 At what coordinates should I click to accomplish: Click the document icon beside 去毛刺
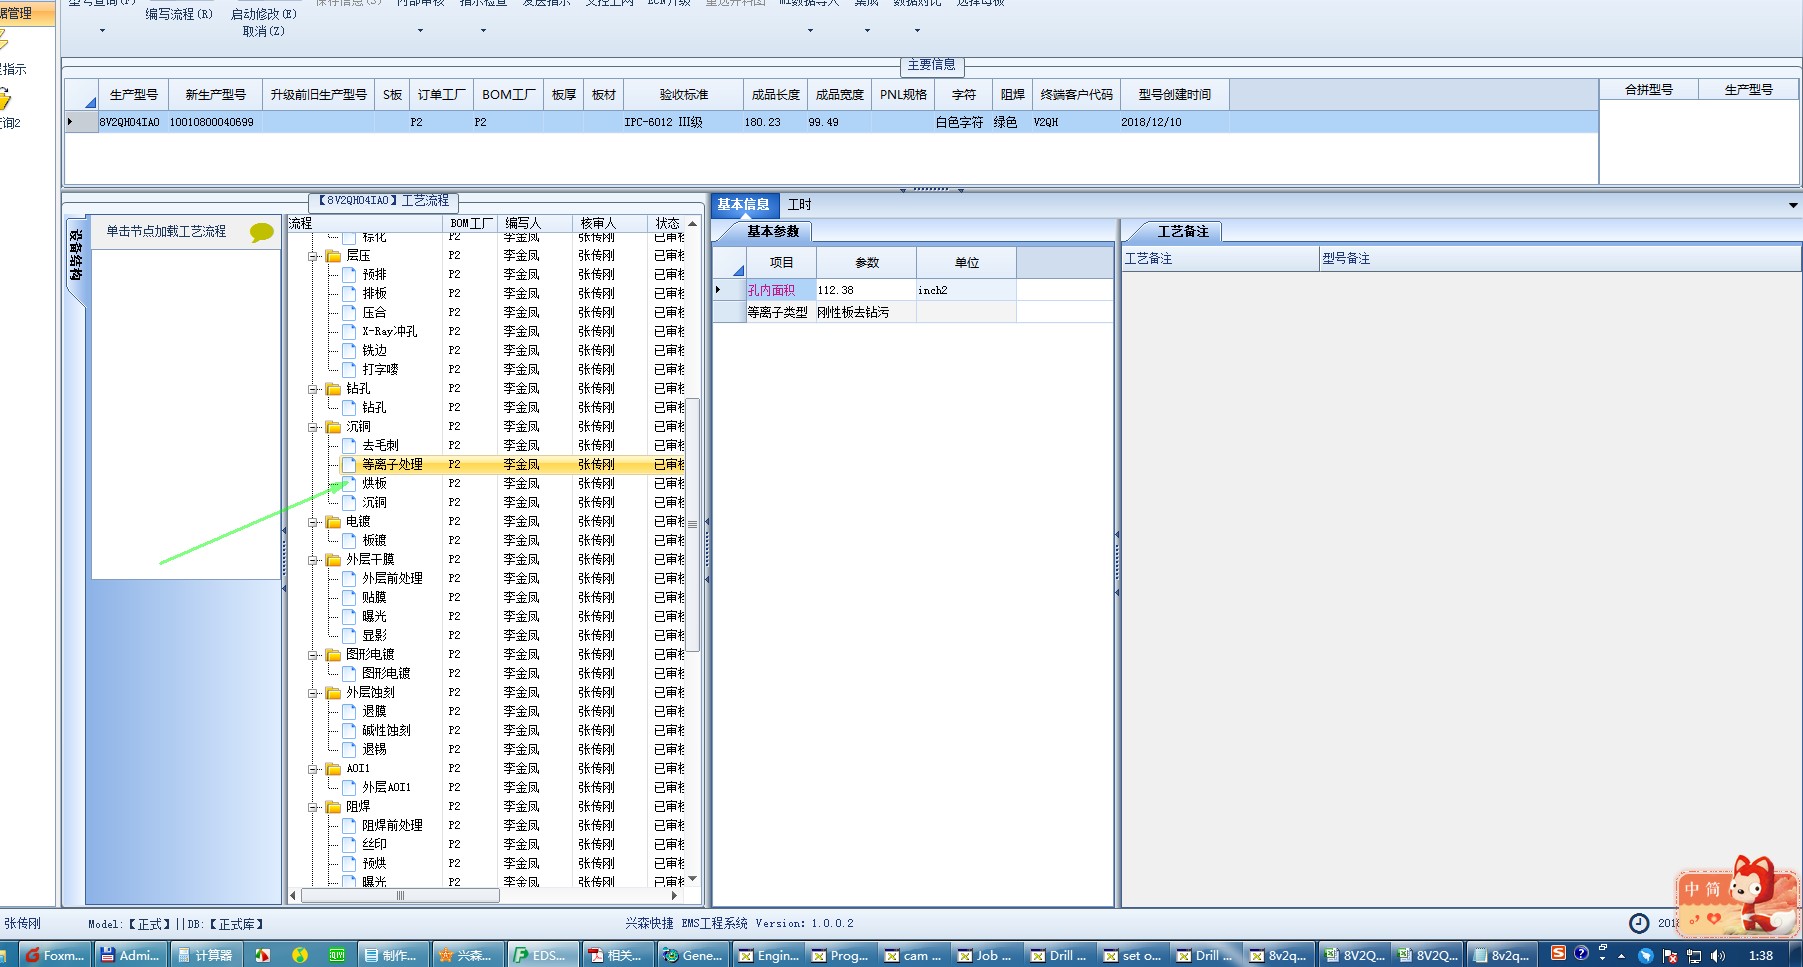point(349,446)
